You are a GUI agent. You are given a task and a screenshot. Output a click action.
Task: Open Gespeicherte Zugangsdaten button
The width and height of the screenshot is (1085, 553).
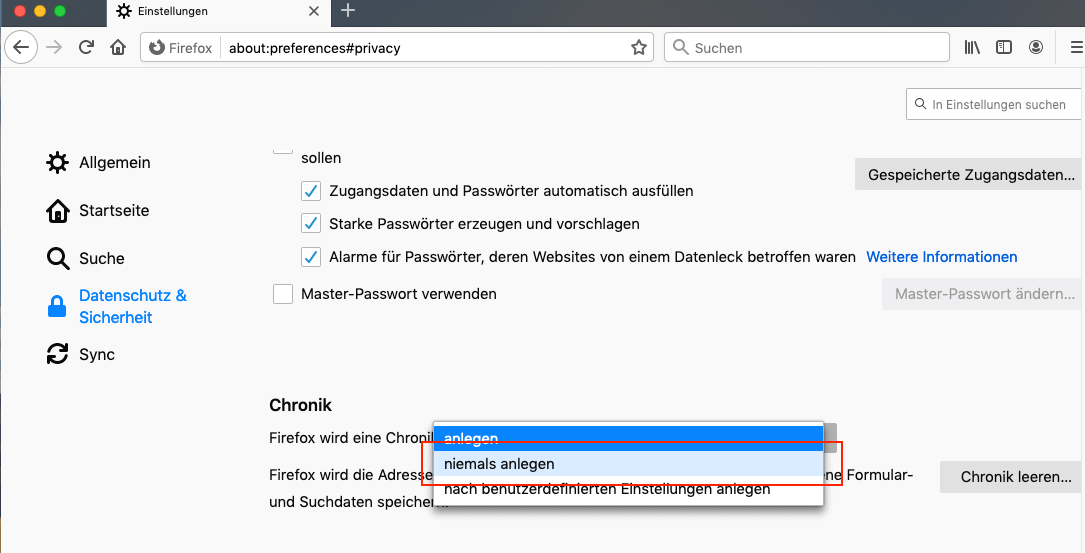[970, 174]
